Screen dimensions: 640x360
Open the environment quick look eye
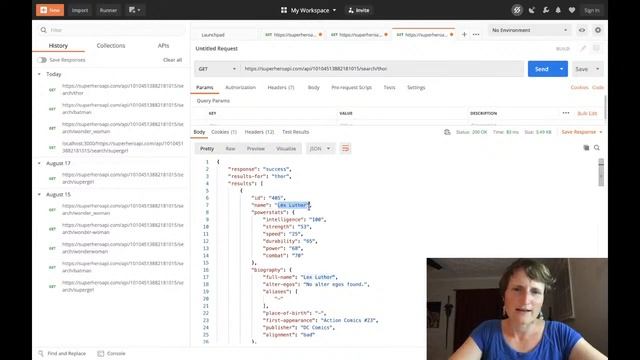point(582,30)
